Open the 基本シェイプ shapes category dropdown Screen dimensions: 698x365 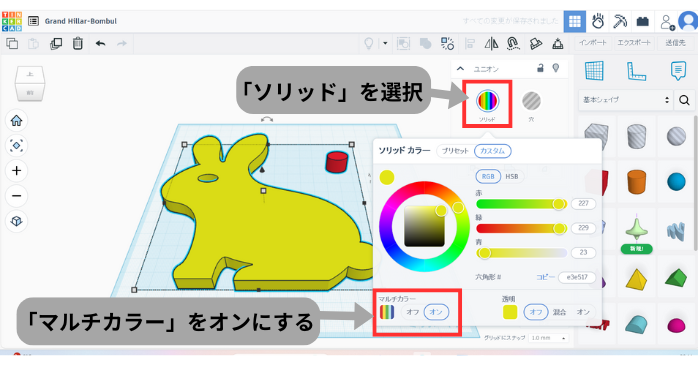pos(626,100)
